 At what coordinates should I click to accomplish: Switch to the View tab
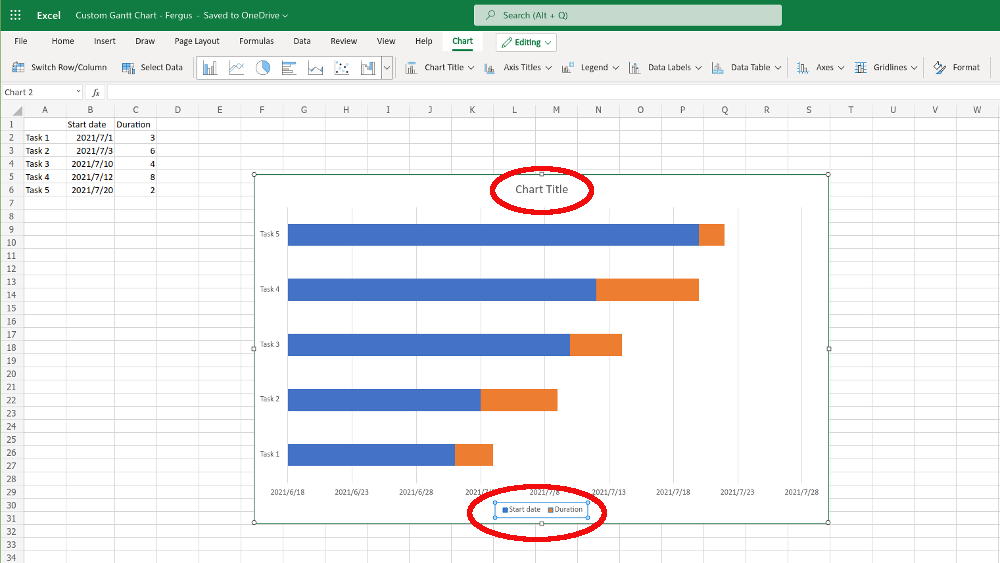click(386, 41)
